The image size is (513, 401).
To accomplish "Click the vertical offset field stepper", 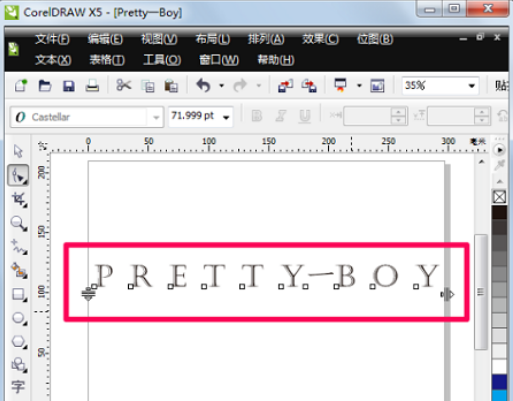I will [x=482, y=116].
